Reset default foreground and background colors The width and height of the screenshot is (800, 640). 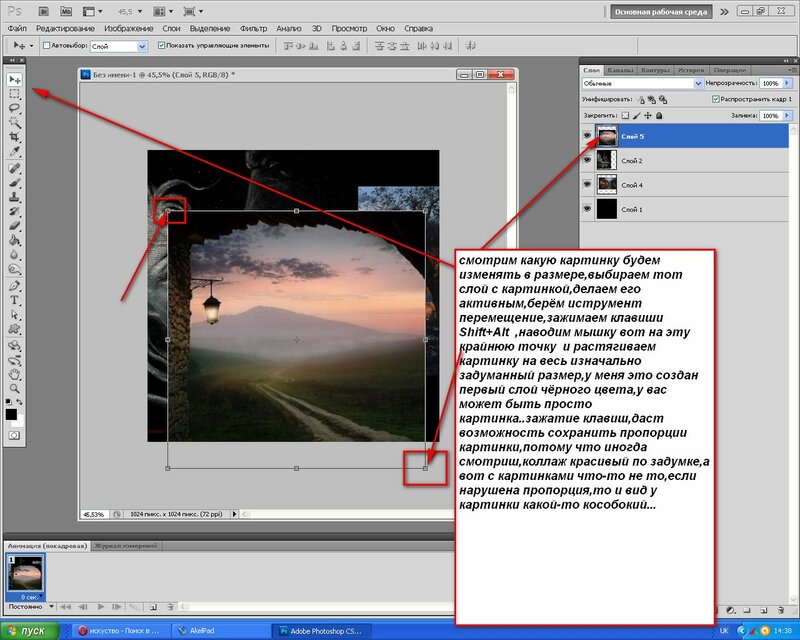9,402
